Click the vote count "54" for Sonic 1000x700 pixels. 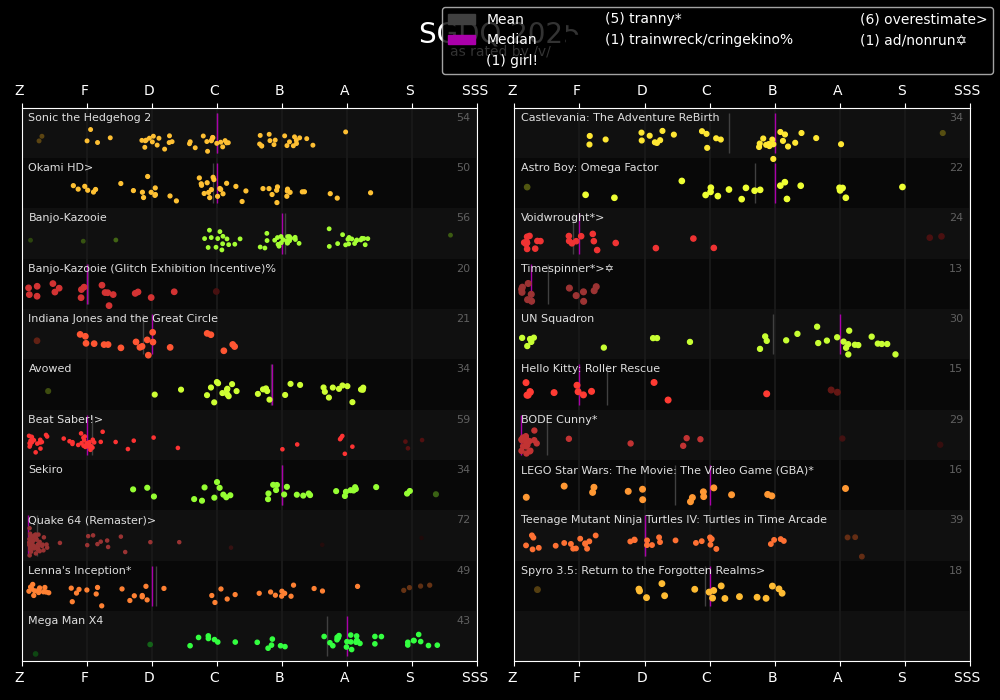(x=463, y=117)
